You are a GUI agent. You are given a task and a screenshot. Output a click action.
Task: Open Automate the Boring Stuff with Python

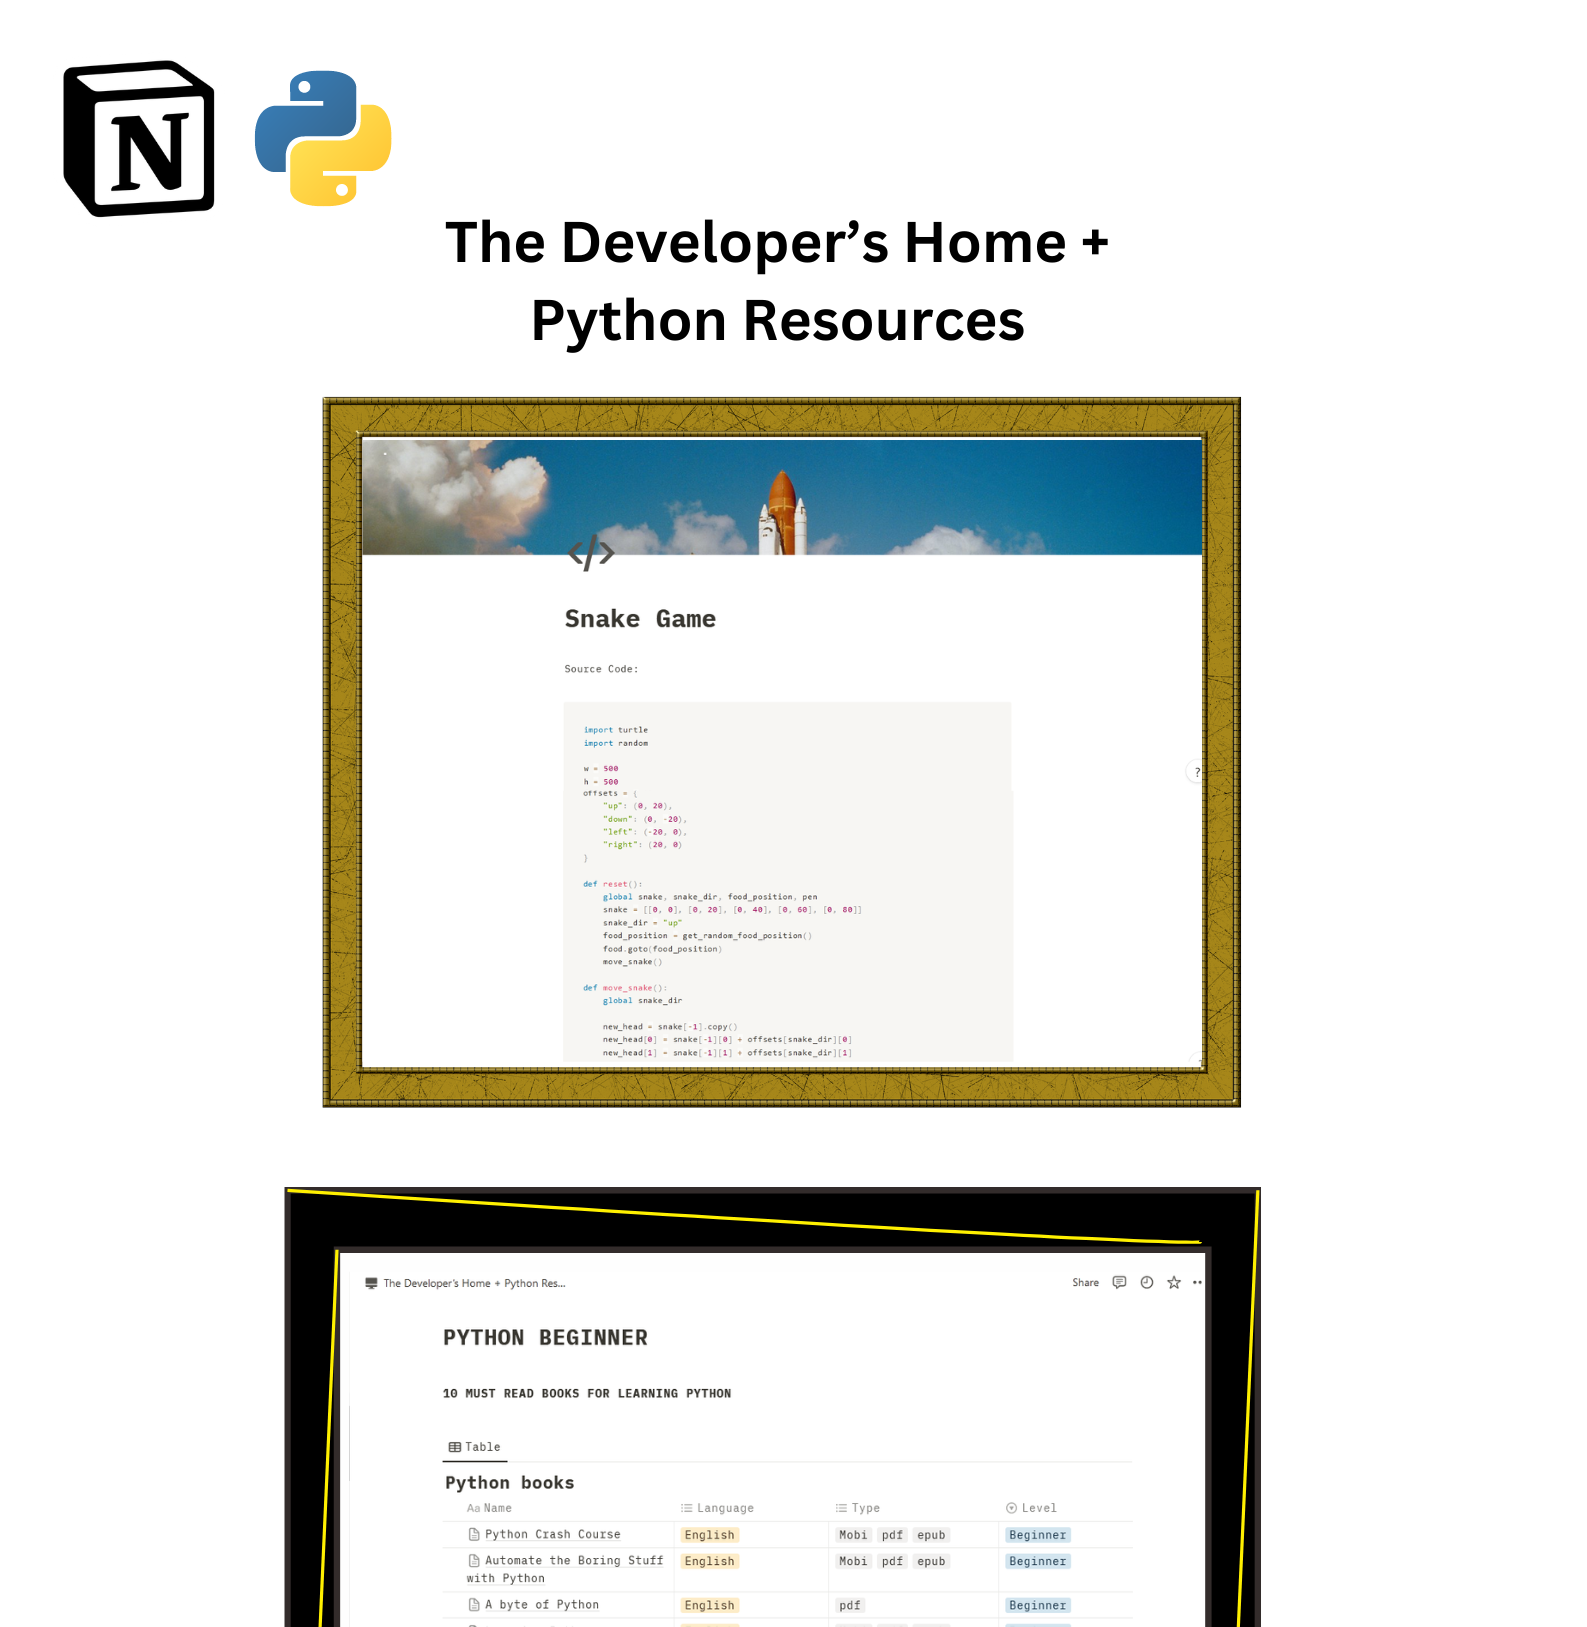(x=565, y=1569)
